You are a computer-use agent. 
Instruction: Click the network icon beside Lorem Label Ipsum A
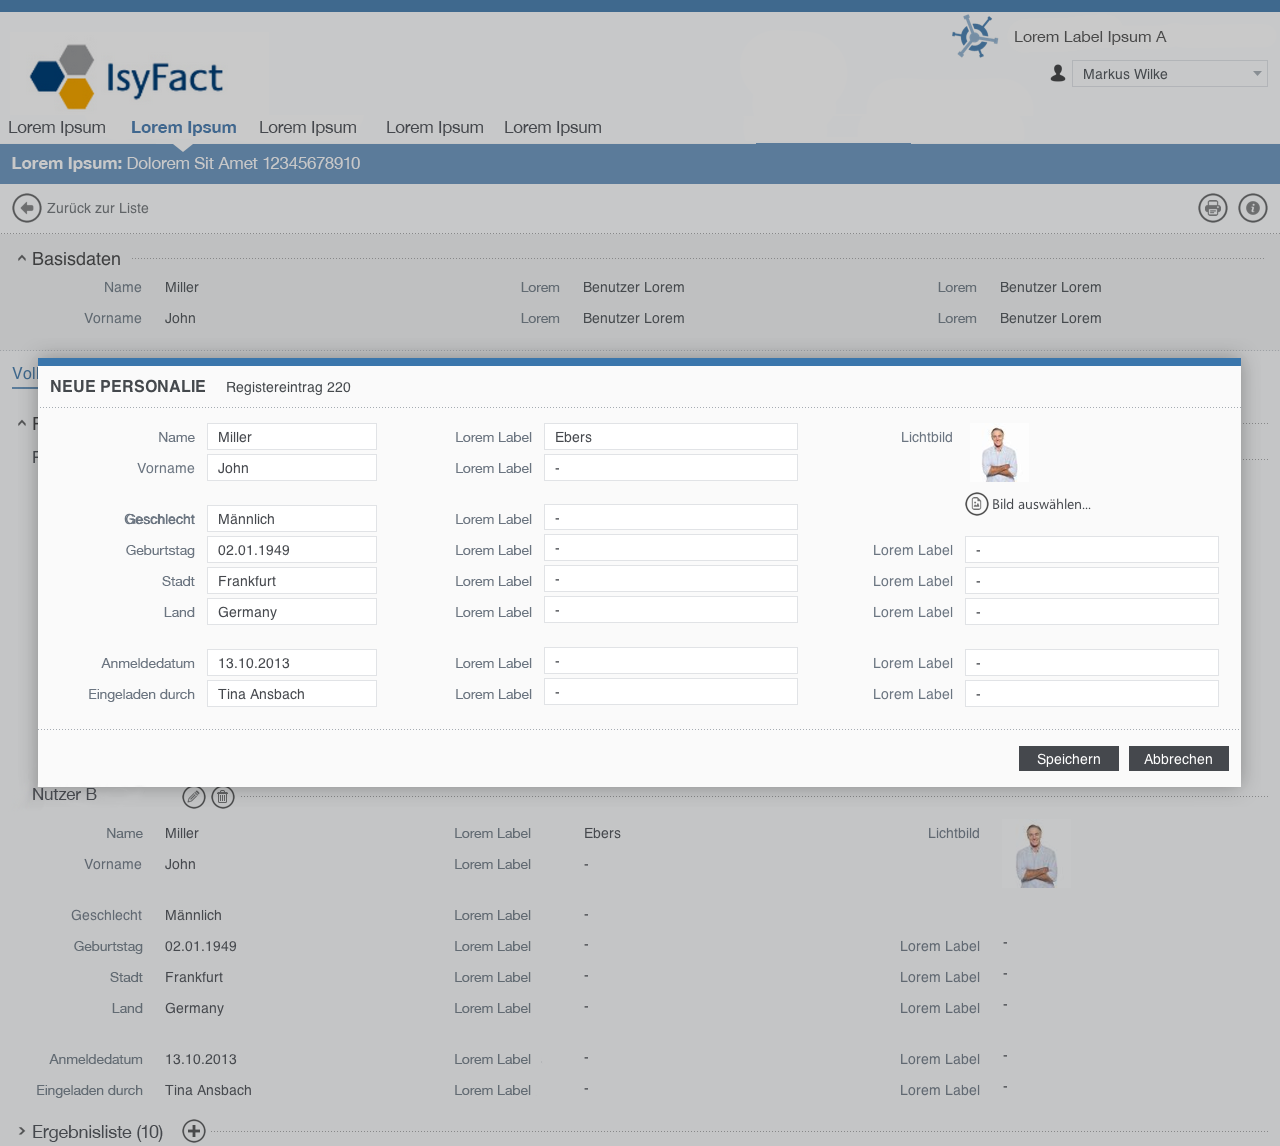[x=974, y=37]
